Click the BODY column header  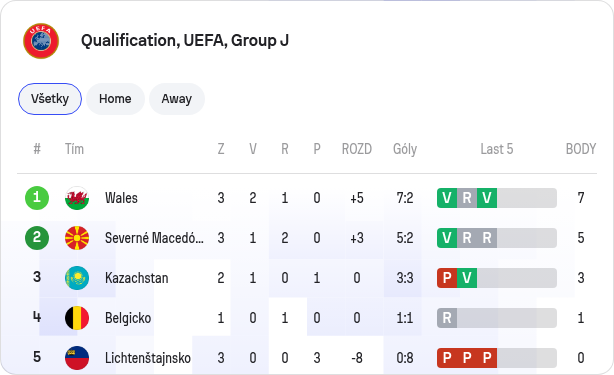(x=581, y=149)
